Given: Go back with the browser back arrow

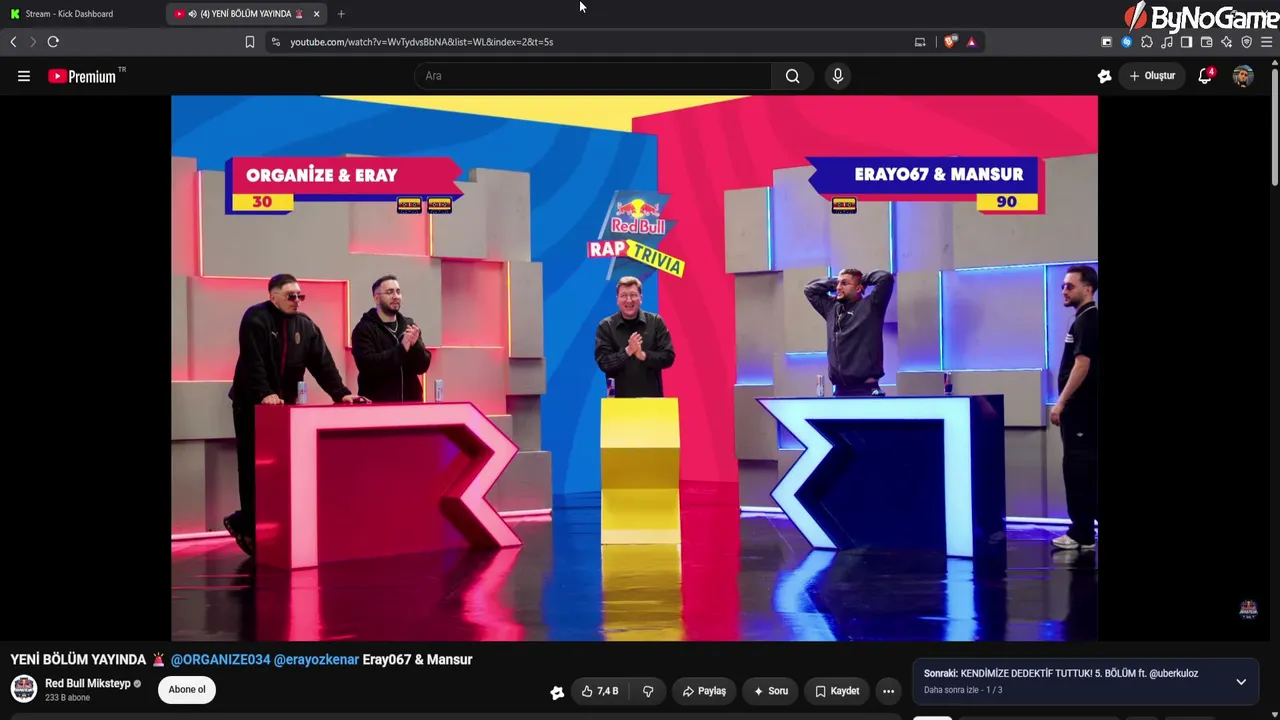Looking at the screenshot, I should tap(13, 42).
